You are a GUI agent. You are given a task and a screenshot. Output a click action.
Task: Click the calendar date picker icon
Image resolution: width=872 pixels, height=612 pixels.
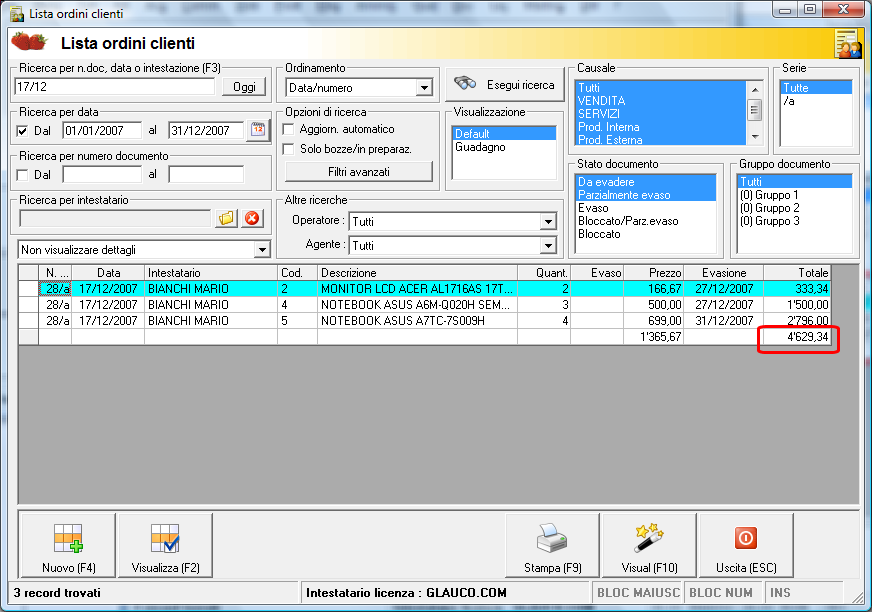click(x=258, y=130)
